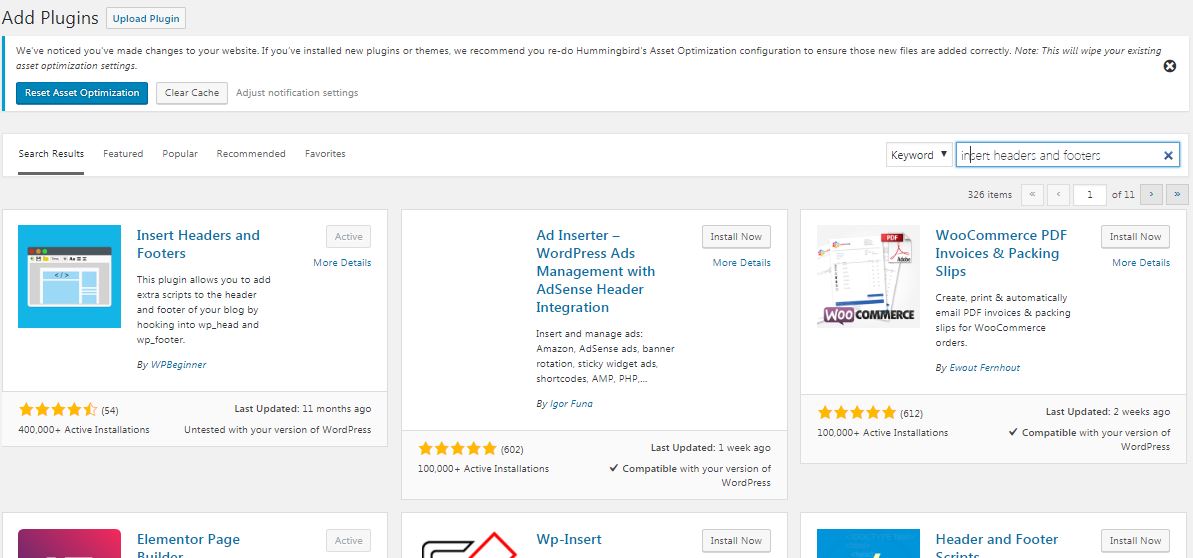Click the Upload Plugin button
1193x558 pixels.
[x=145, y=18]
